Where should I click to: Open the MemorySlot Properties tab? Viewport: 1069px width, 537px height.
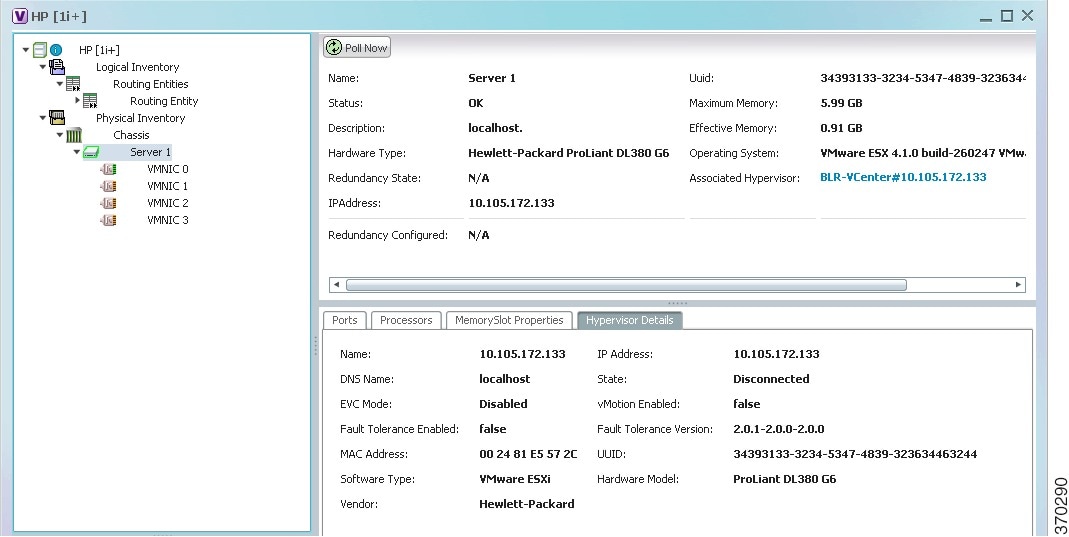(x=509, y=320)
